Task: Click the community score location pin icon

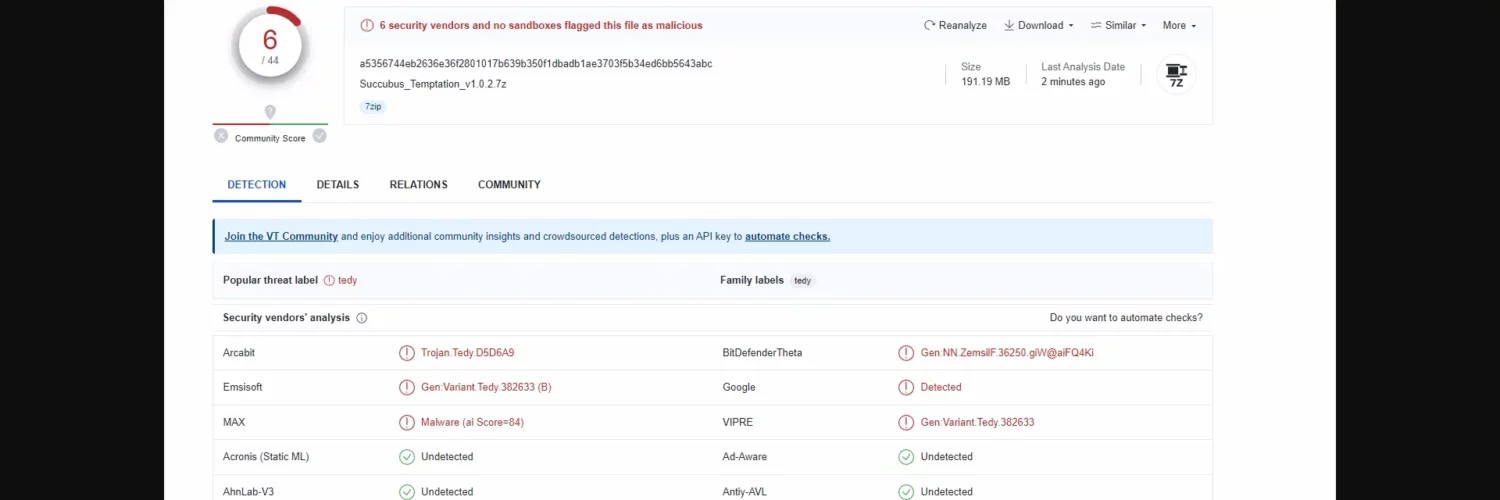Action: coord(270,112)
